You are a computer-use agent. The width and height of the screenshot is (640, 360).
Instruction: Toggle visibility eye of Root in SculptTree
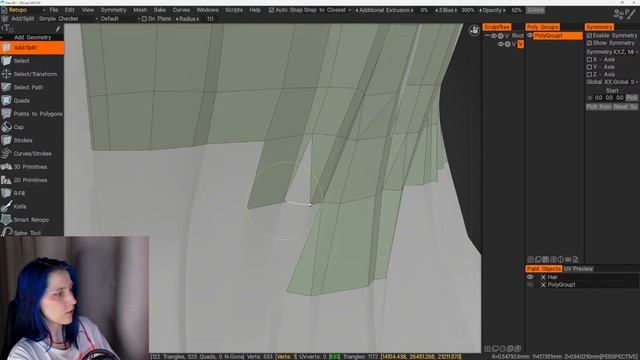click(x=493, y=36)
